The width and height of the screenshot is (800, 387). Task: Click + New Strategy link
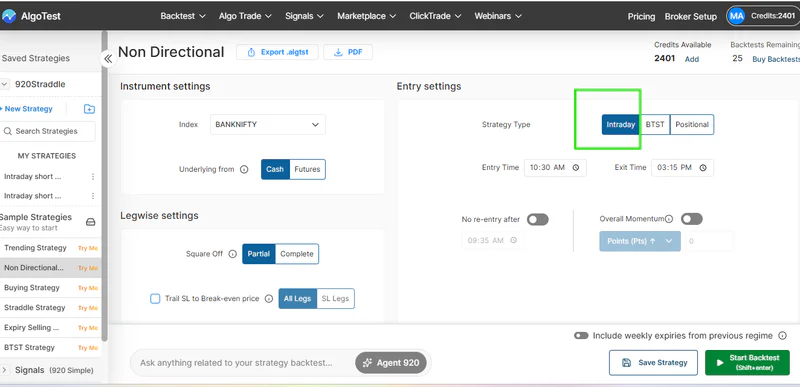click(x=27, y=109)
